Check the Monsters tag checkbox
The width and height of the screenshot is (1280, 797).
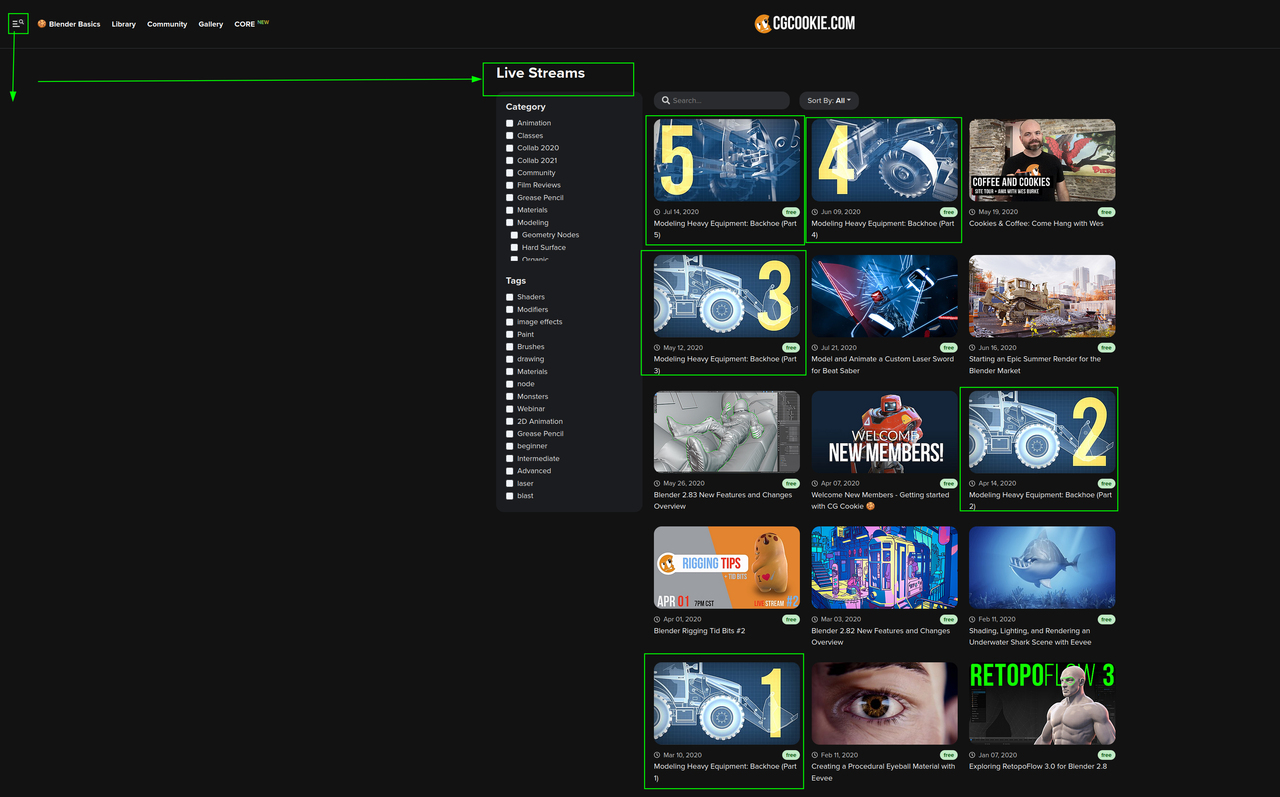pos(510,397)
